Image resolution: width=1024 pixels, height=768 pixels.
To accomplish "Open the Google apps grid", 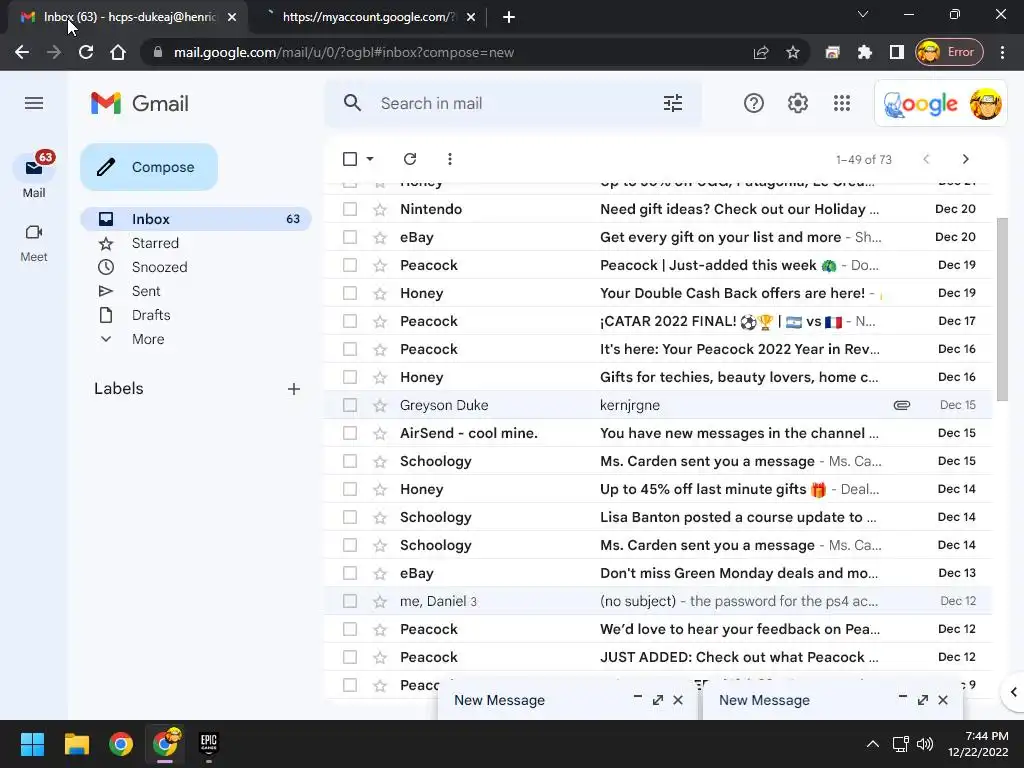I will (x=842, y=103).
